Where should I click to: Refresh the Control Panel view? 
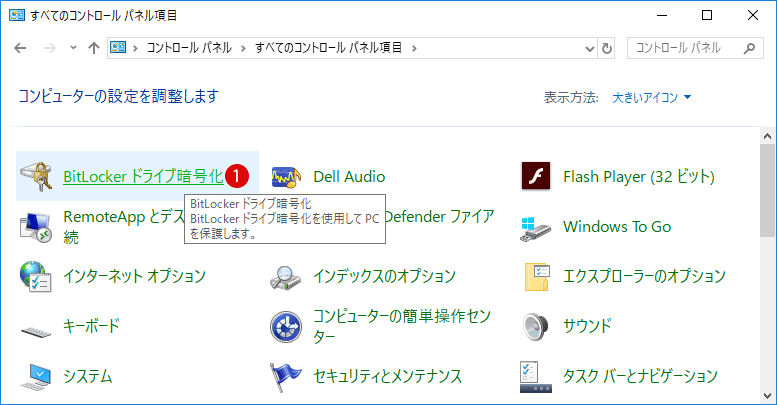point(607,49)
